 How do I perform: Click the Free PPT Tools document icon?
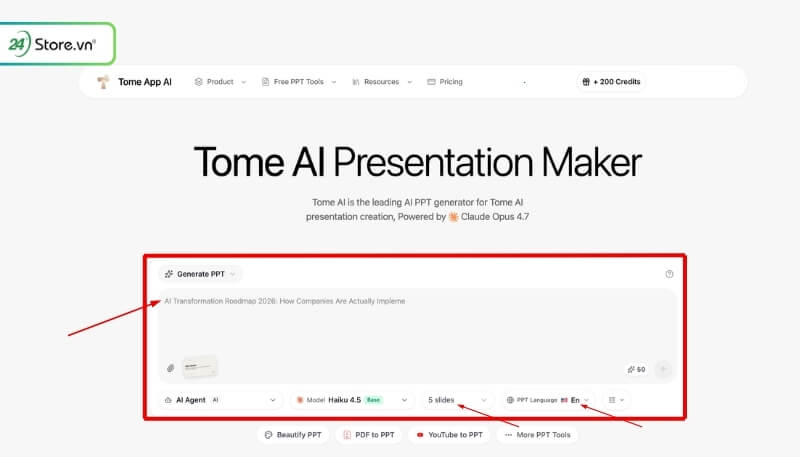pos(265,82)
